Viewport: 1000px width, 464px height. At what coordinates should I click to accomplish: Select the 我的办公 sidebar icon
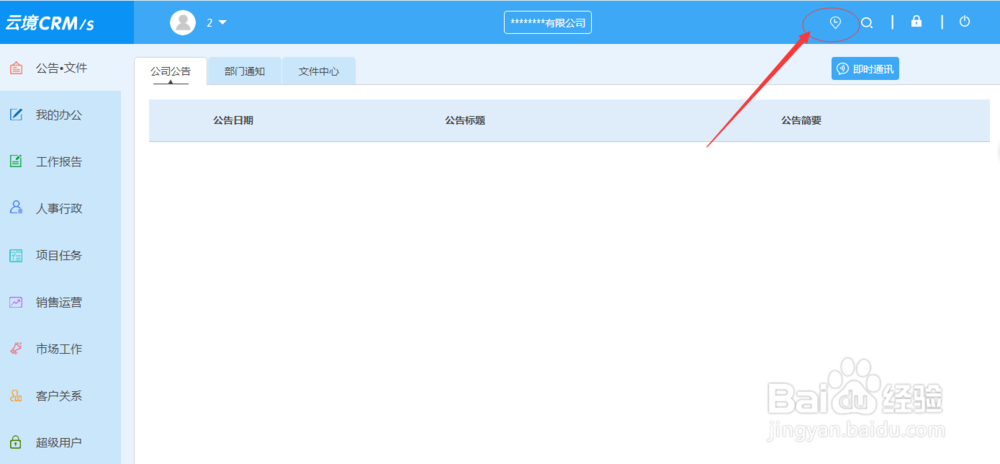click(x=16, y=115)
